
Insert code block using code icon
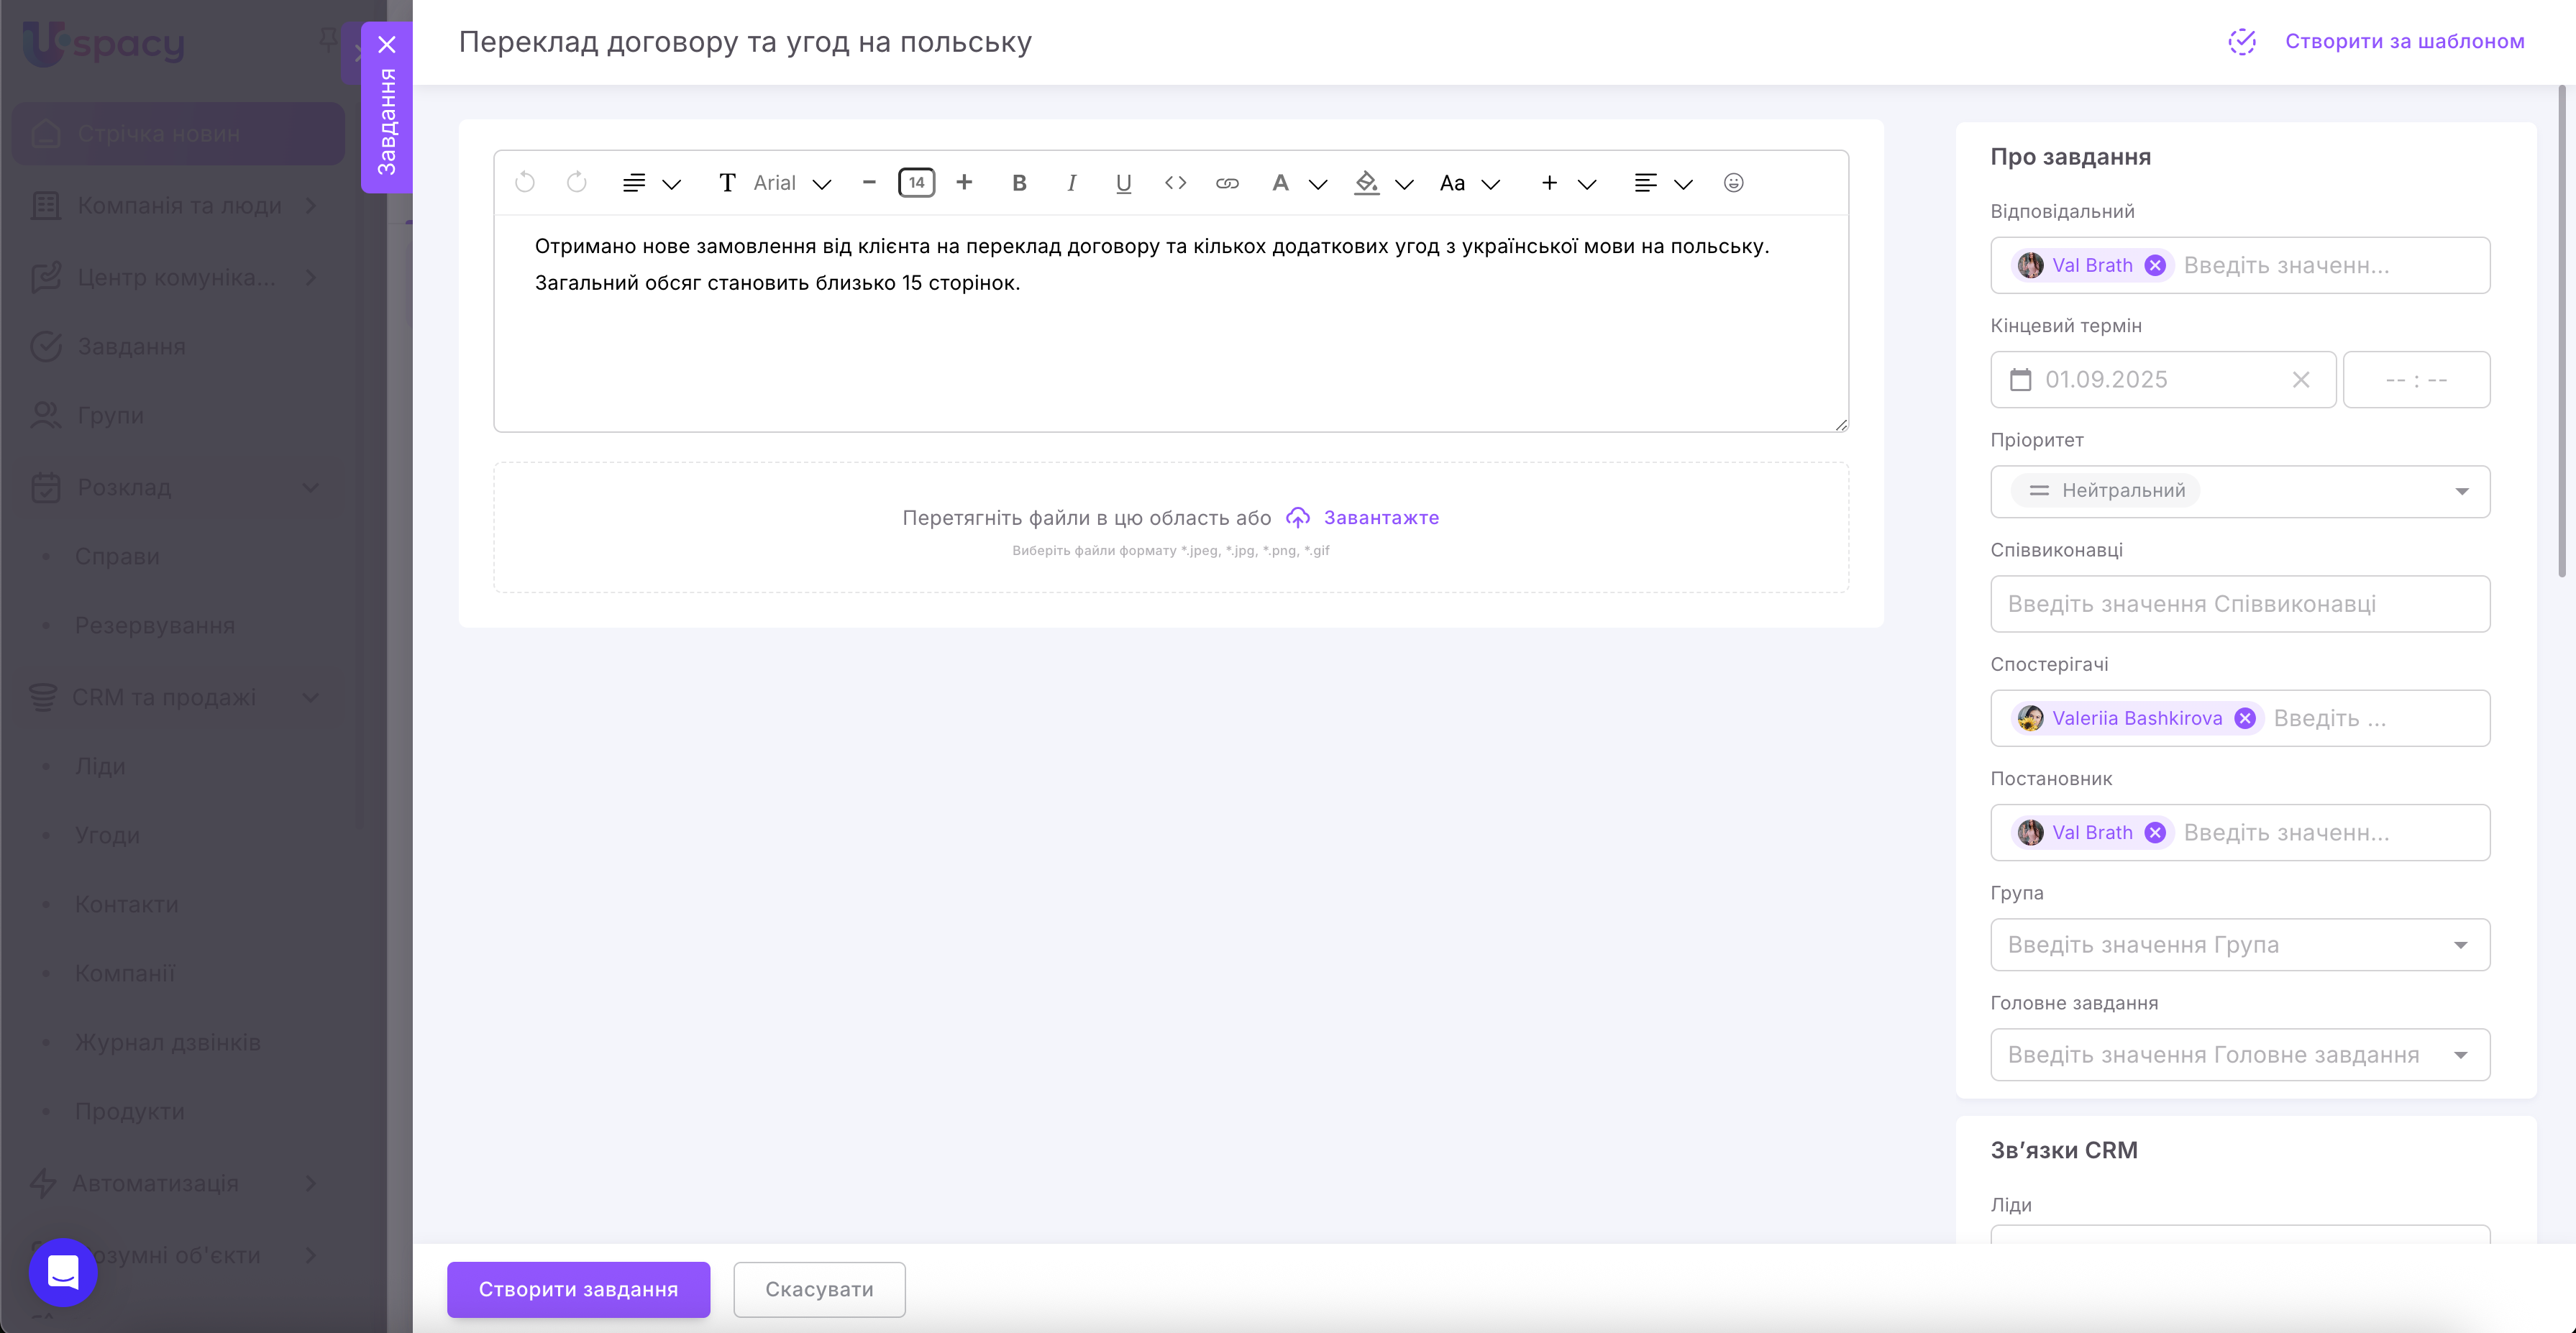(1175, 183)
